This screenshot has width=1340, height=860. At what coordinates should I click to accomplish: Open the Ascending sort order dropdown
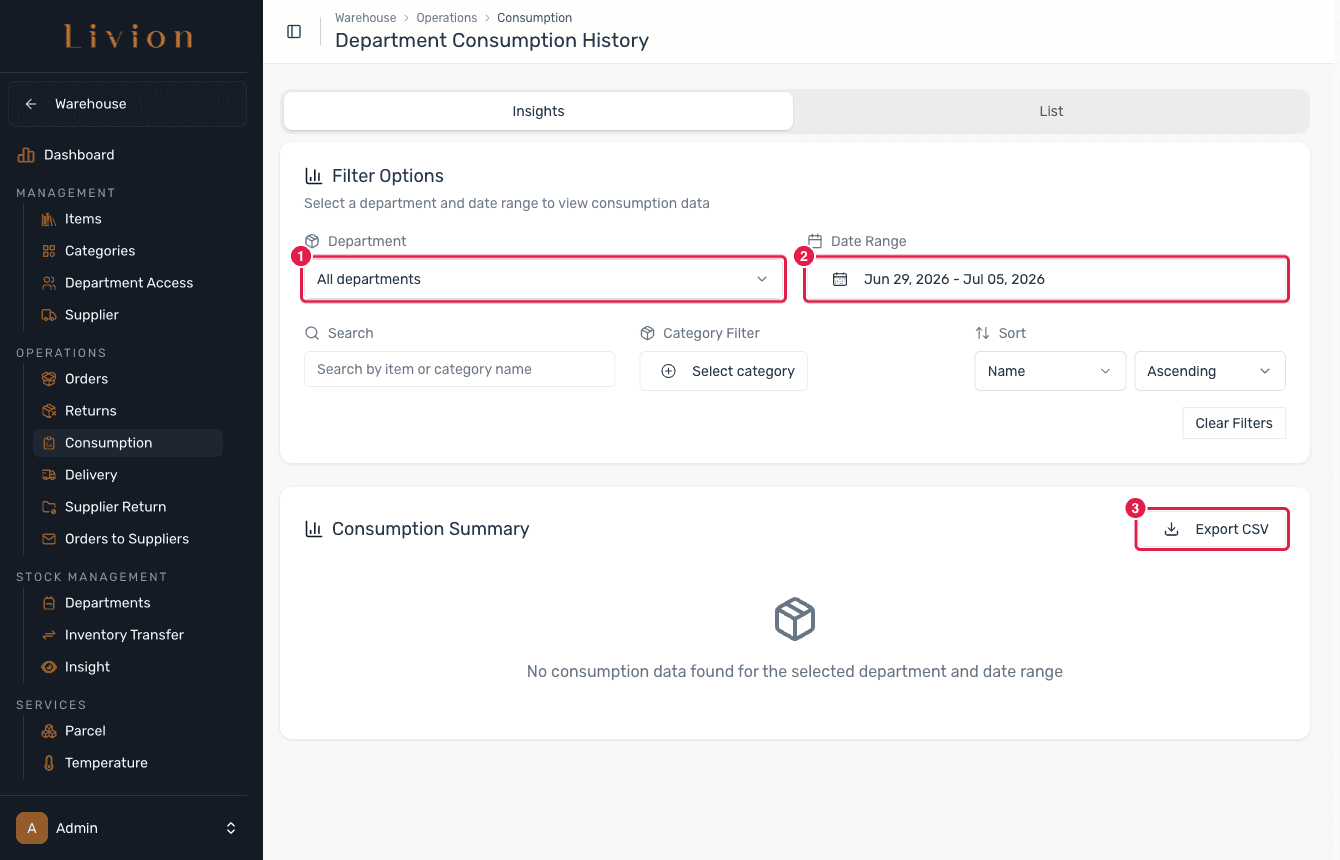click(1210, 371)
